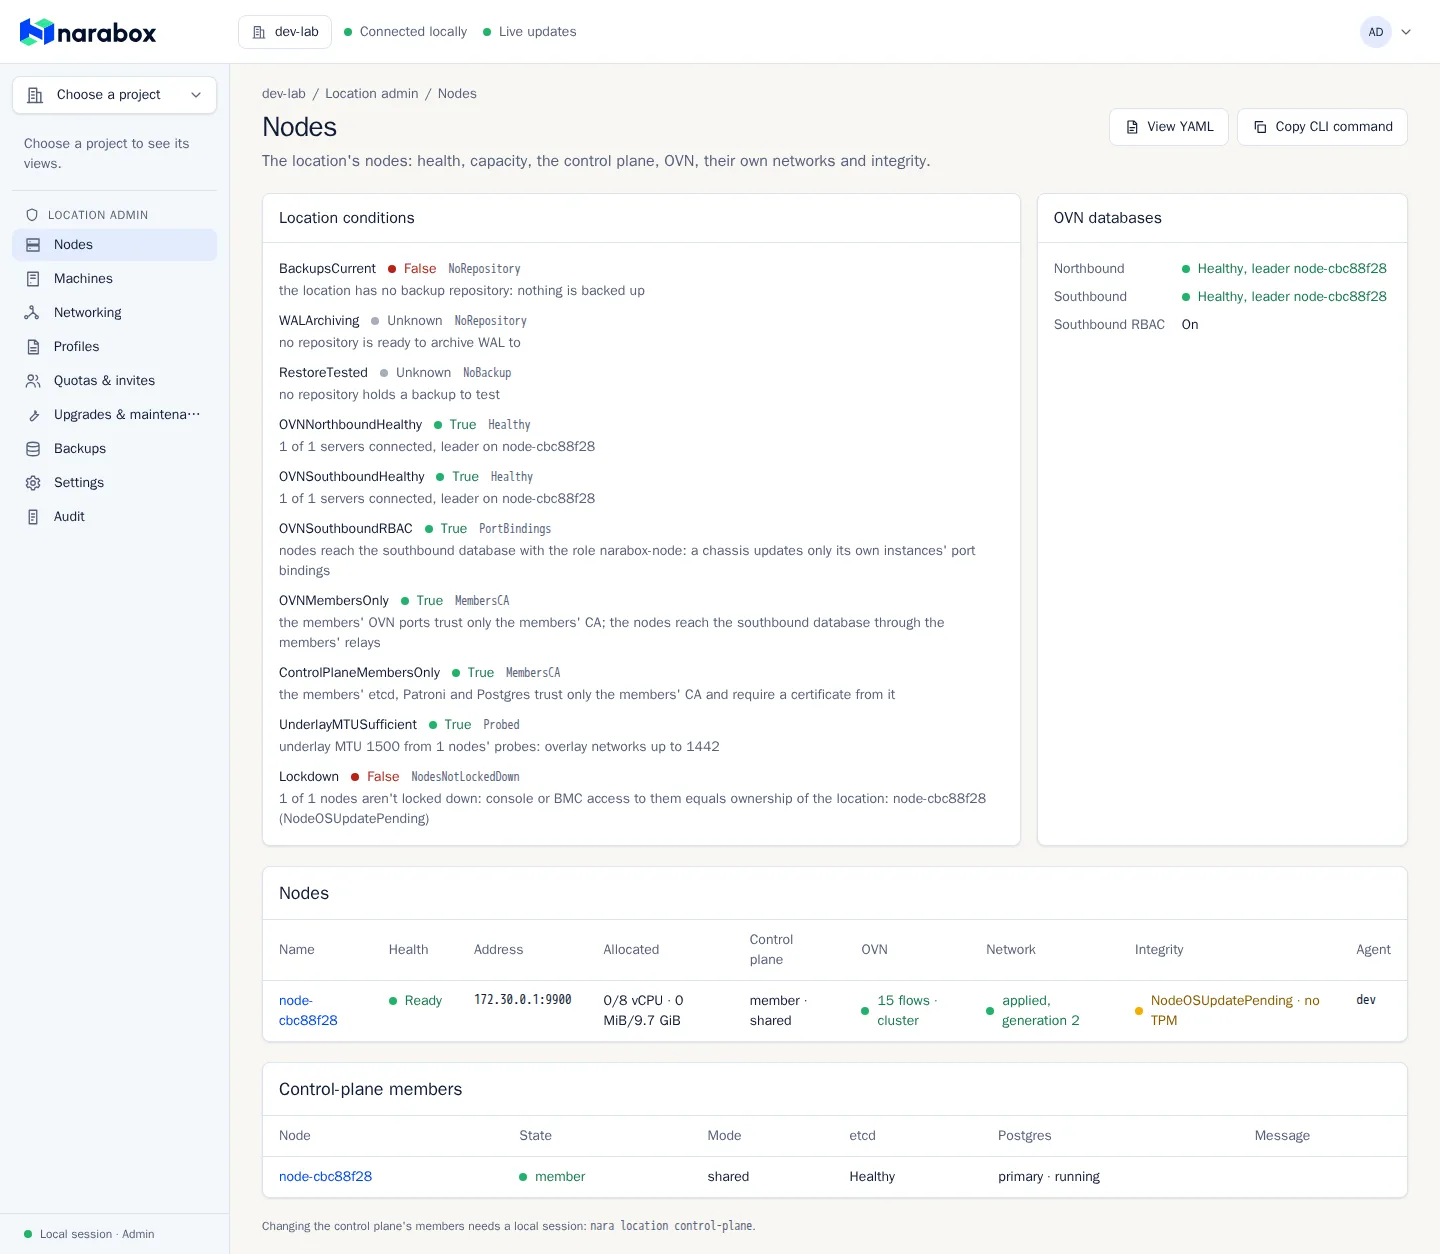
Task: Click the View YAML file icon
Action: tap(1132, 127)
